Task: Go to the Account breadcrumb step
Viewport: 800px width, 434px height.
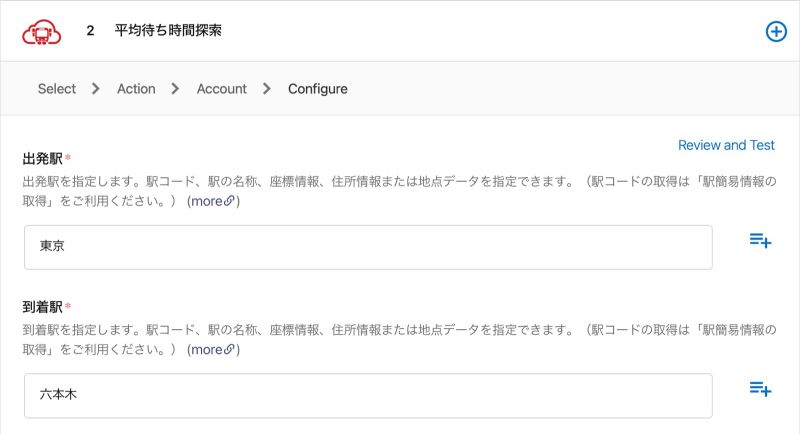Action: tap(221, 89)
